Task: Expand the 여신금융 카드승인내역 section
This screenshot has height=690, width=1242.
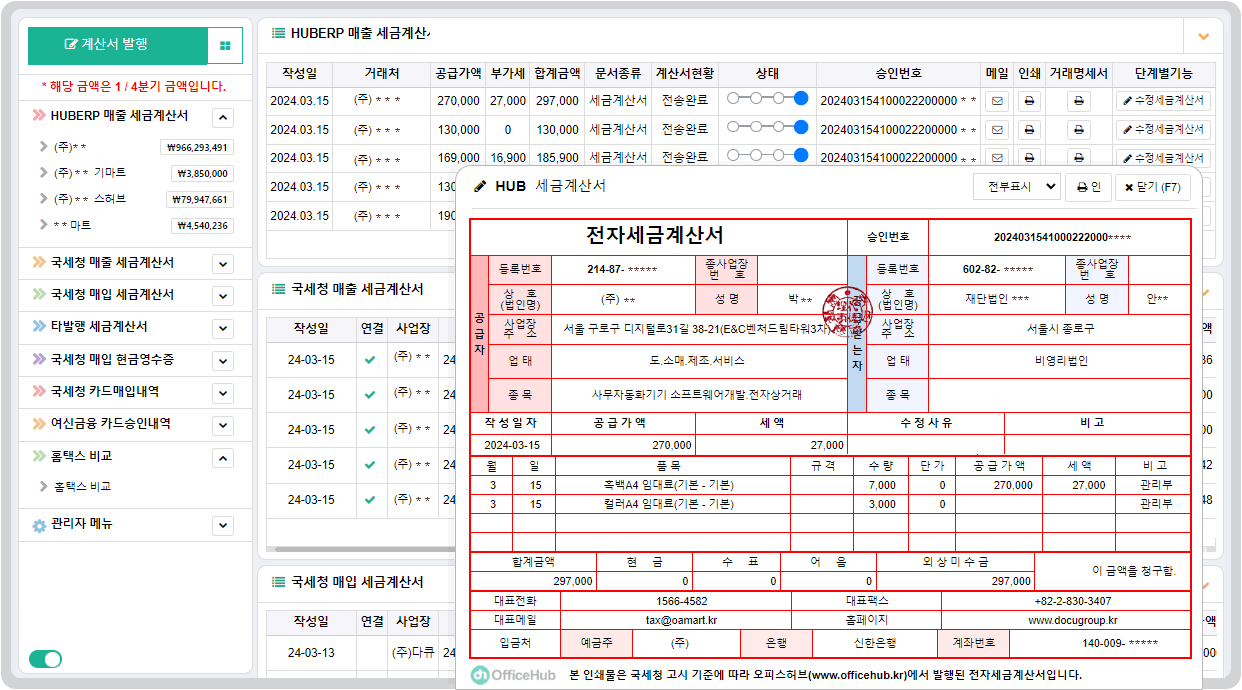Action: (224, 425)
